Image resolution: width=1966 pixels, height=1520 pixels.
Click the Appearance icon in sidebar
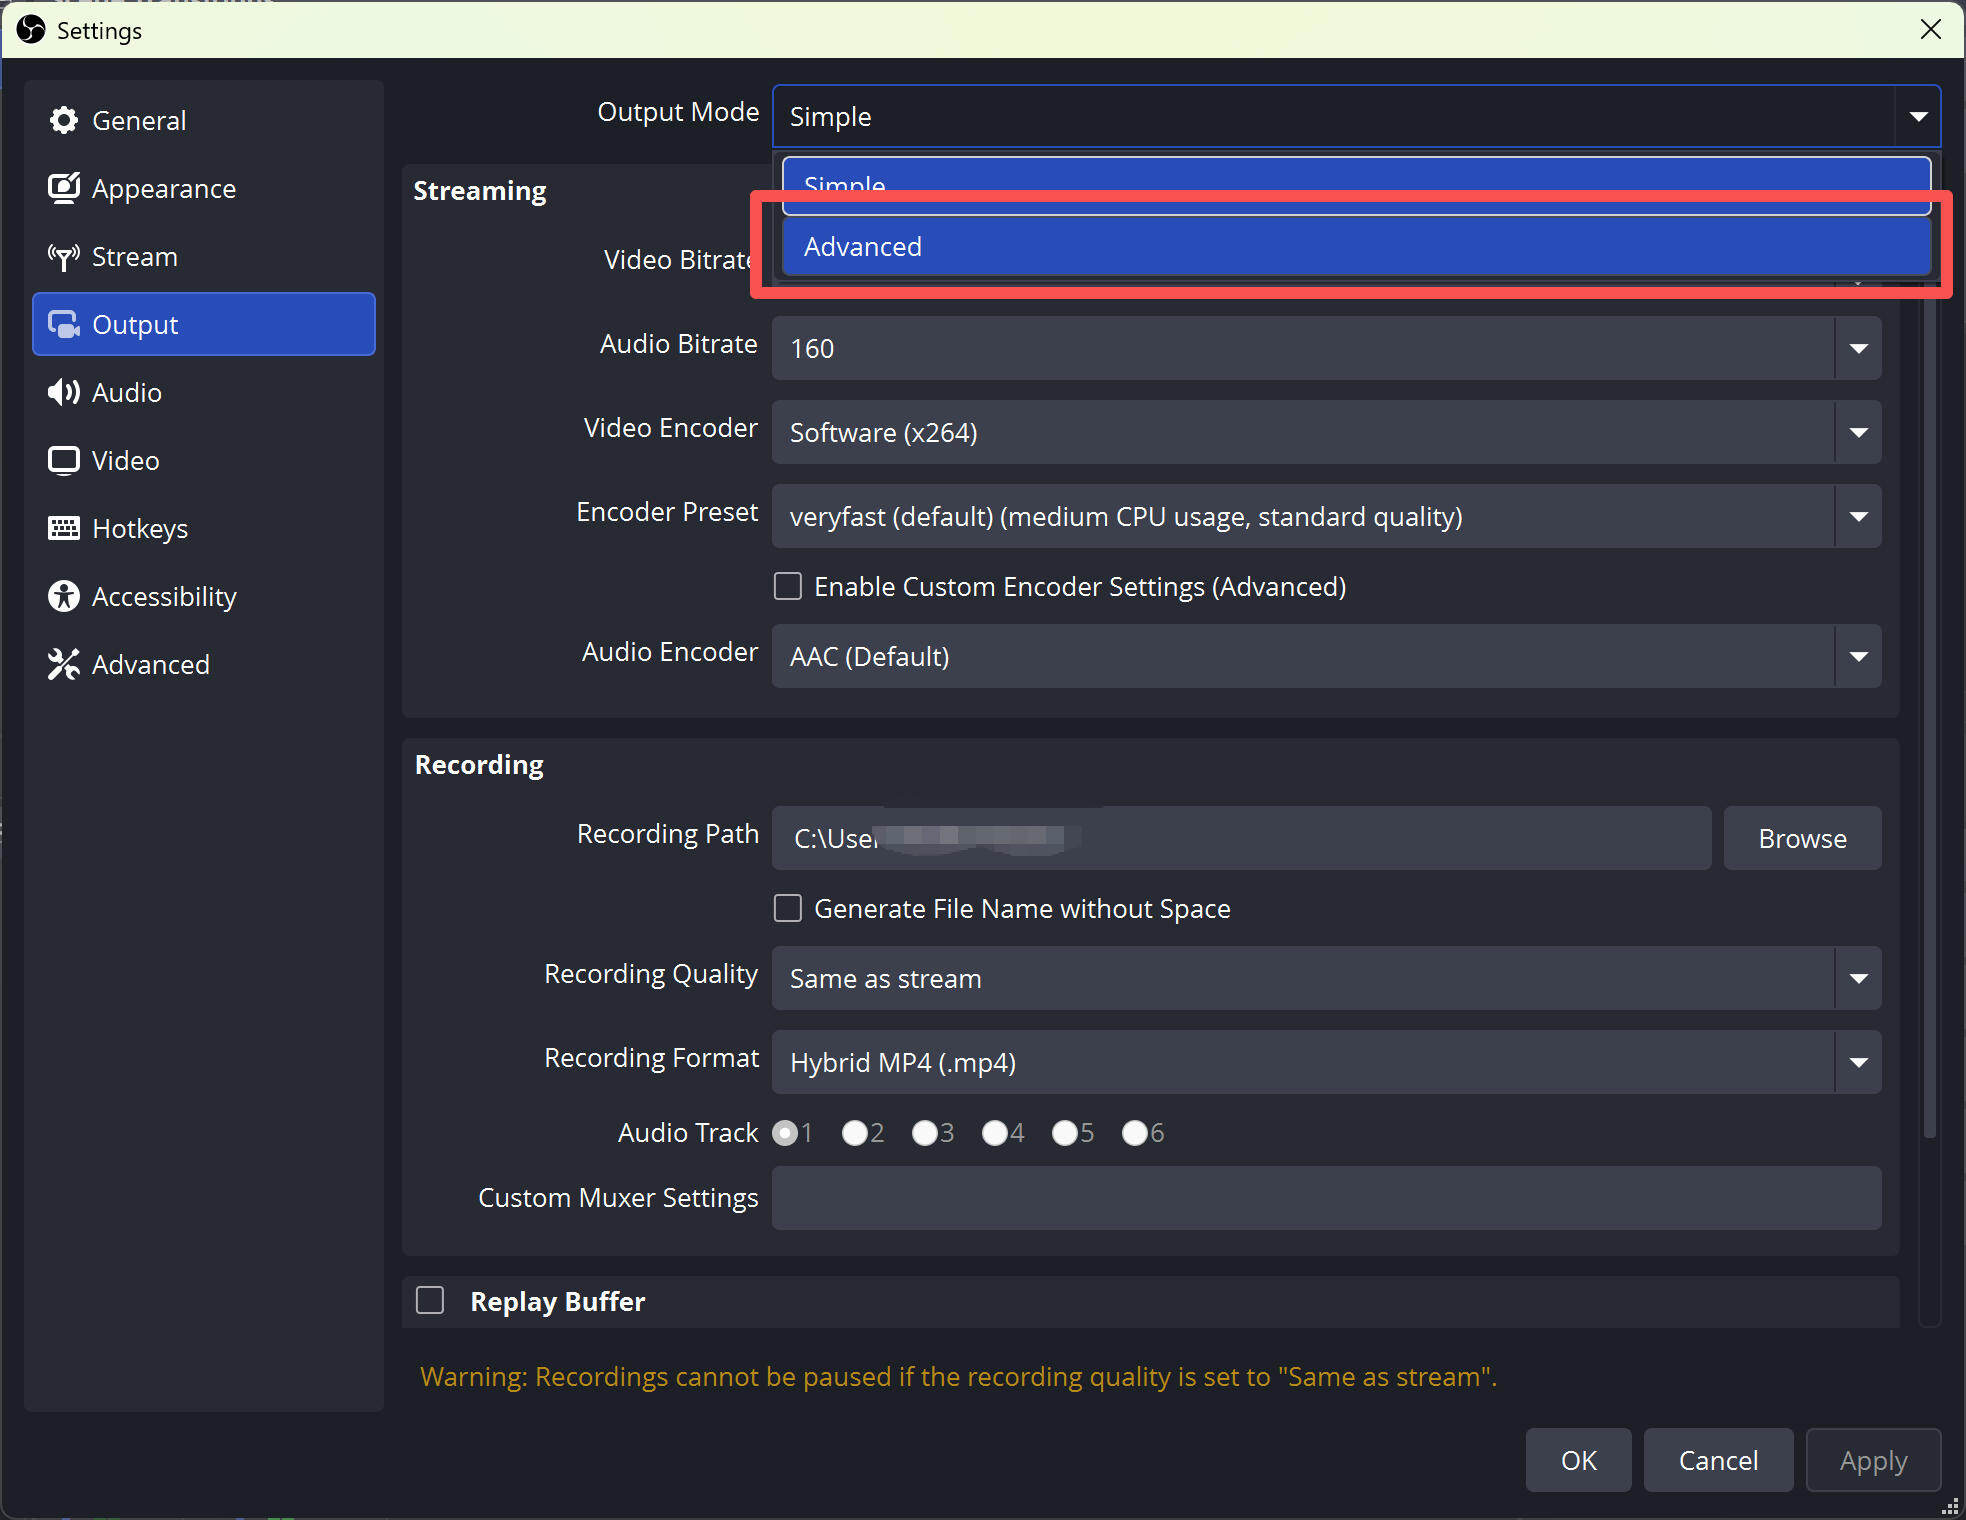[64, 188]
